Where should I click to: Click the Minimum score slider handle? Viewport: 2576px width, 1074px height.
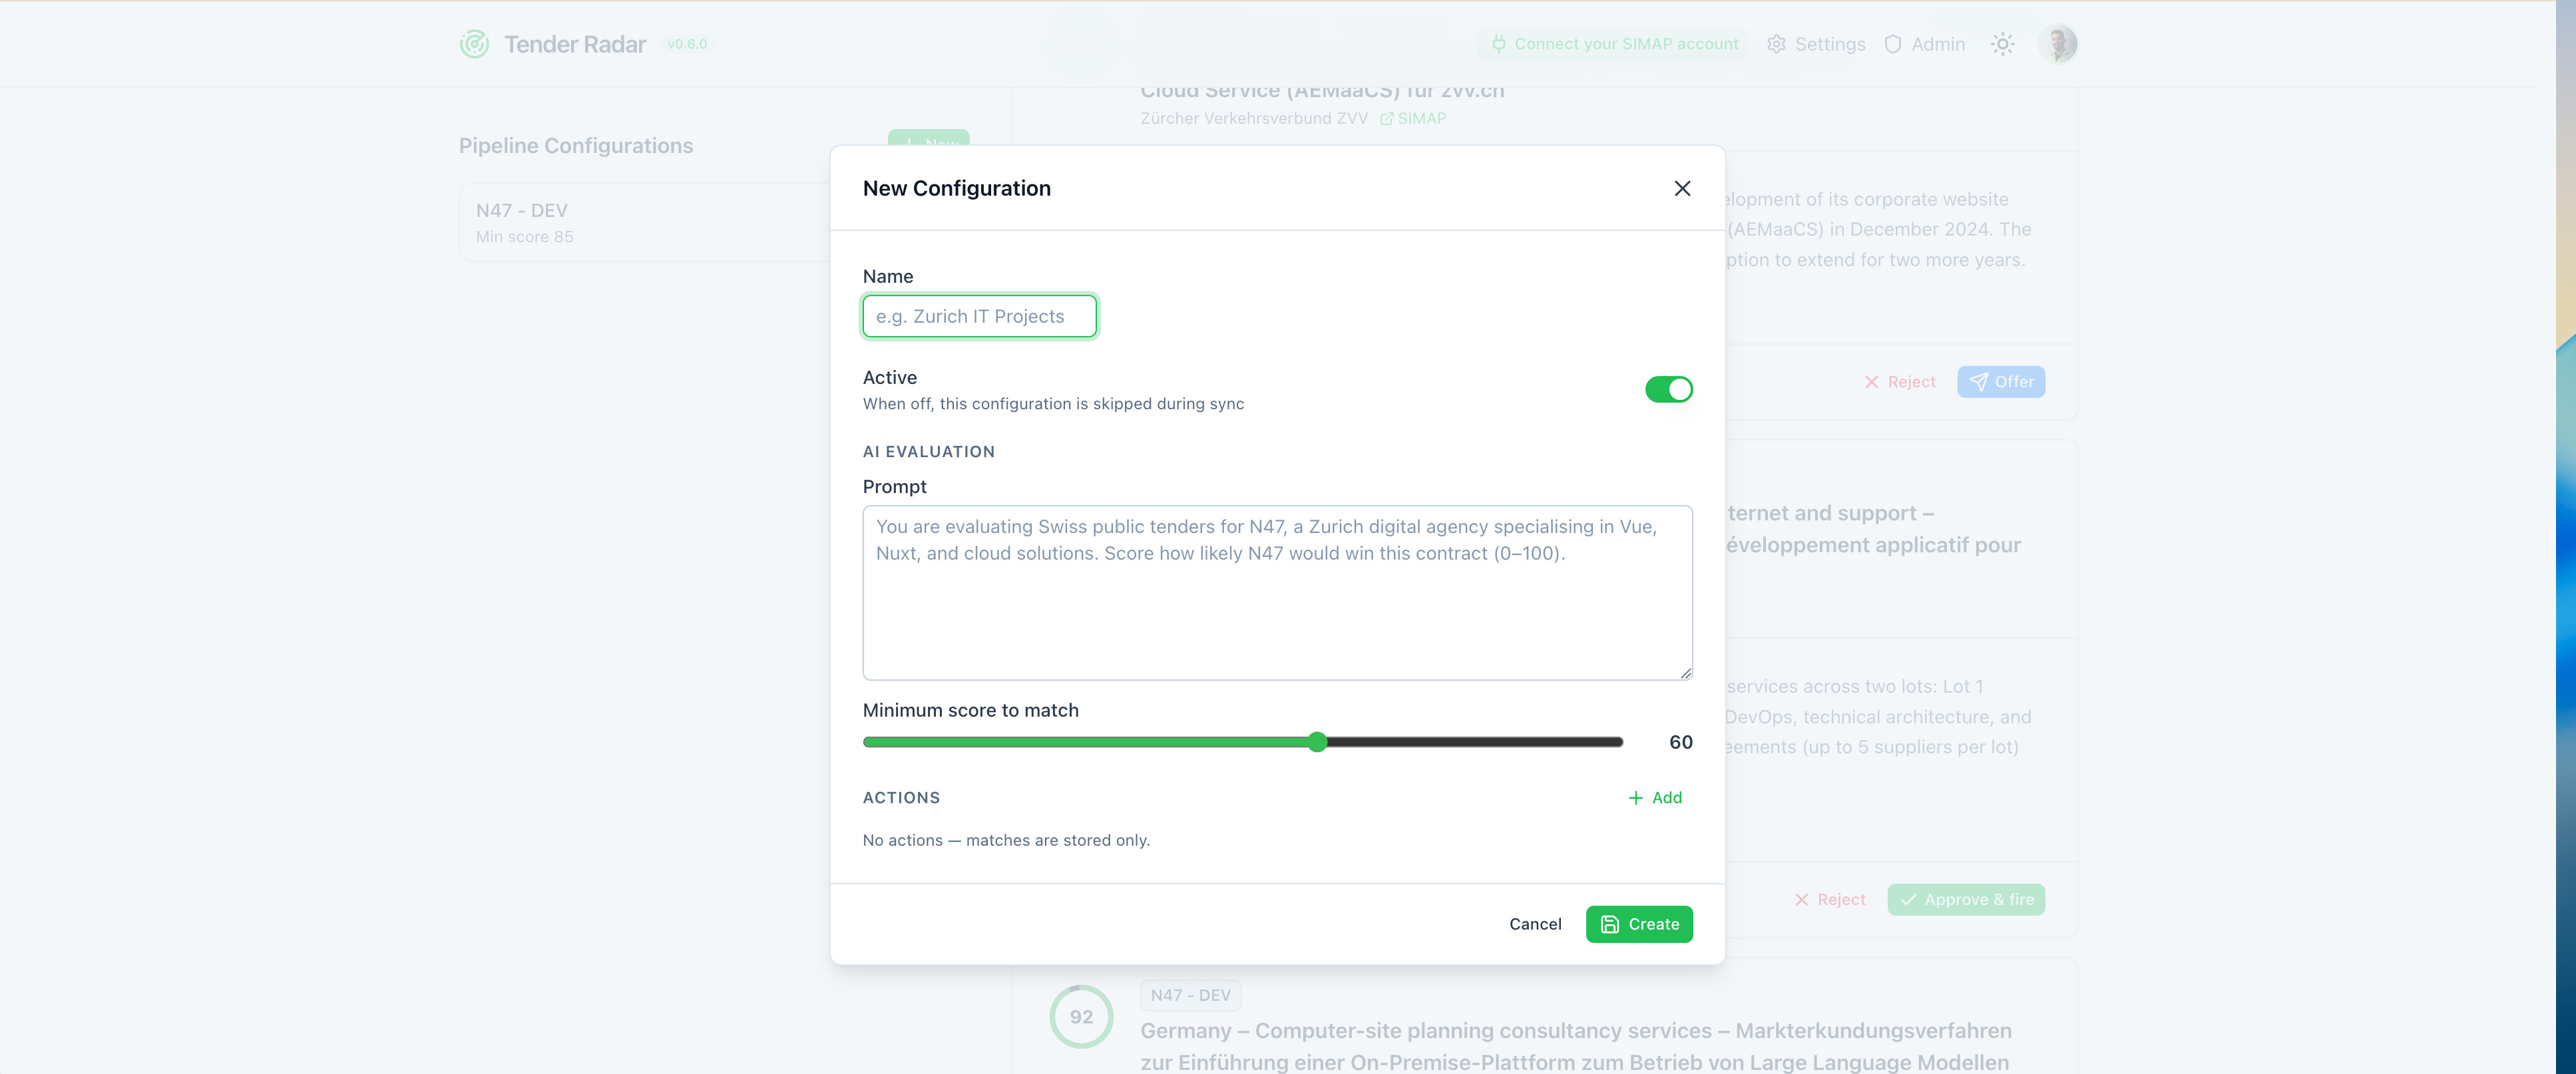click(x=1317, y=742)
